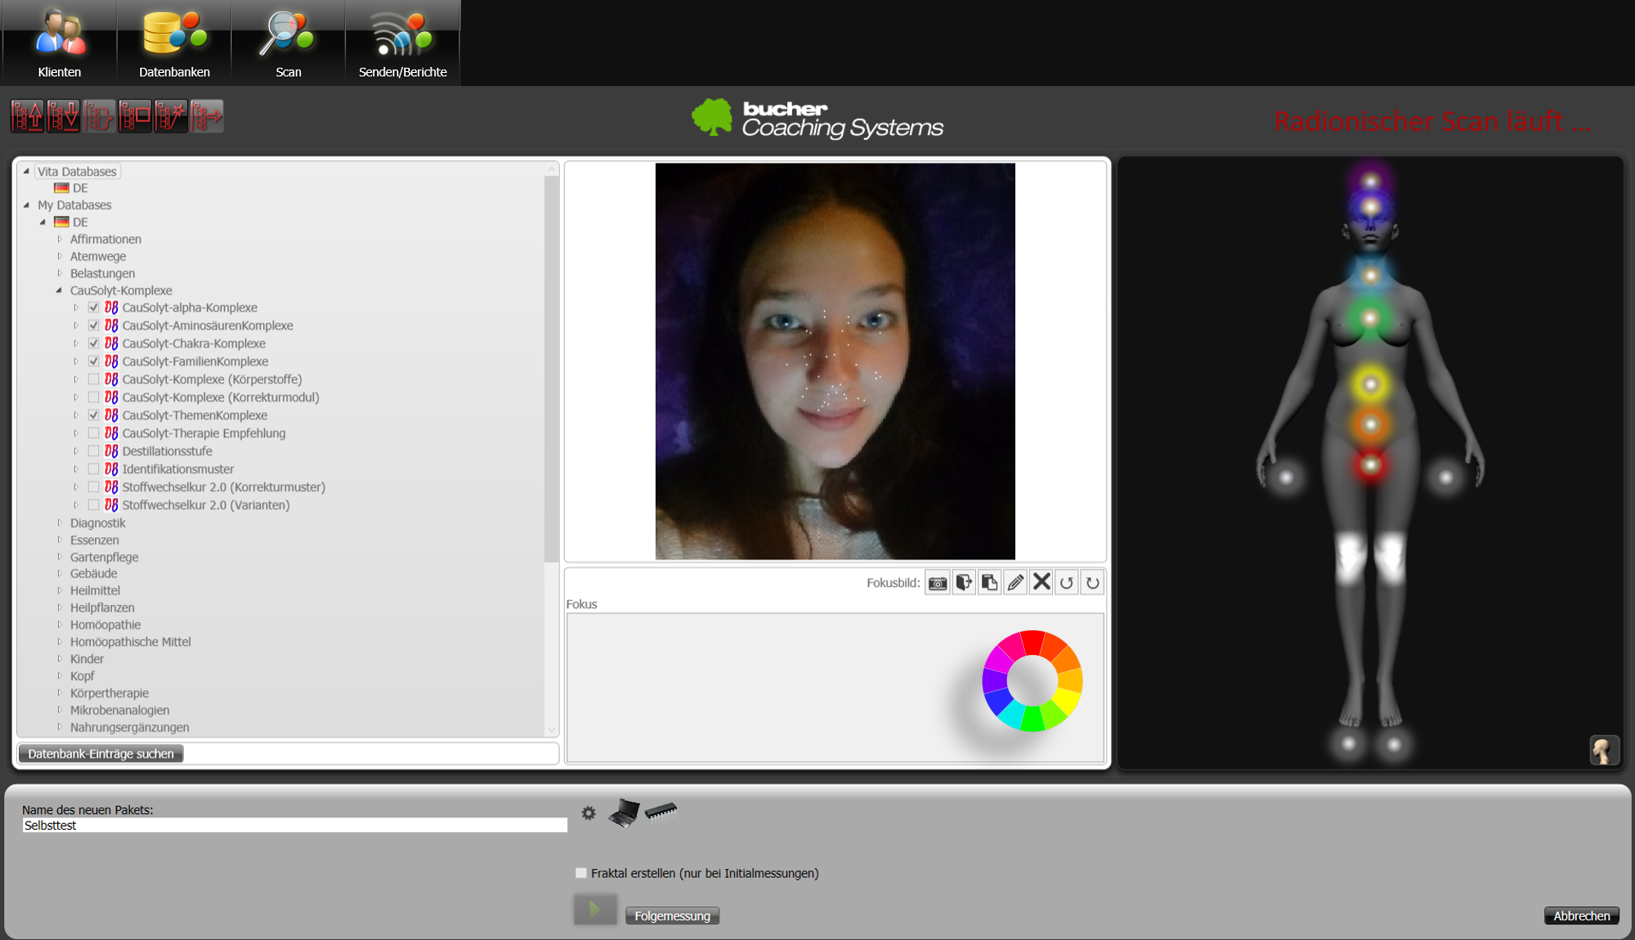Check the Destillationsstufe checkbox
The image size is (1635, 940).
93,451
